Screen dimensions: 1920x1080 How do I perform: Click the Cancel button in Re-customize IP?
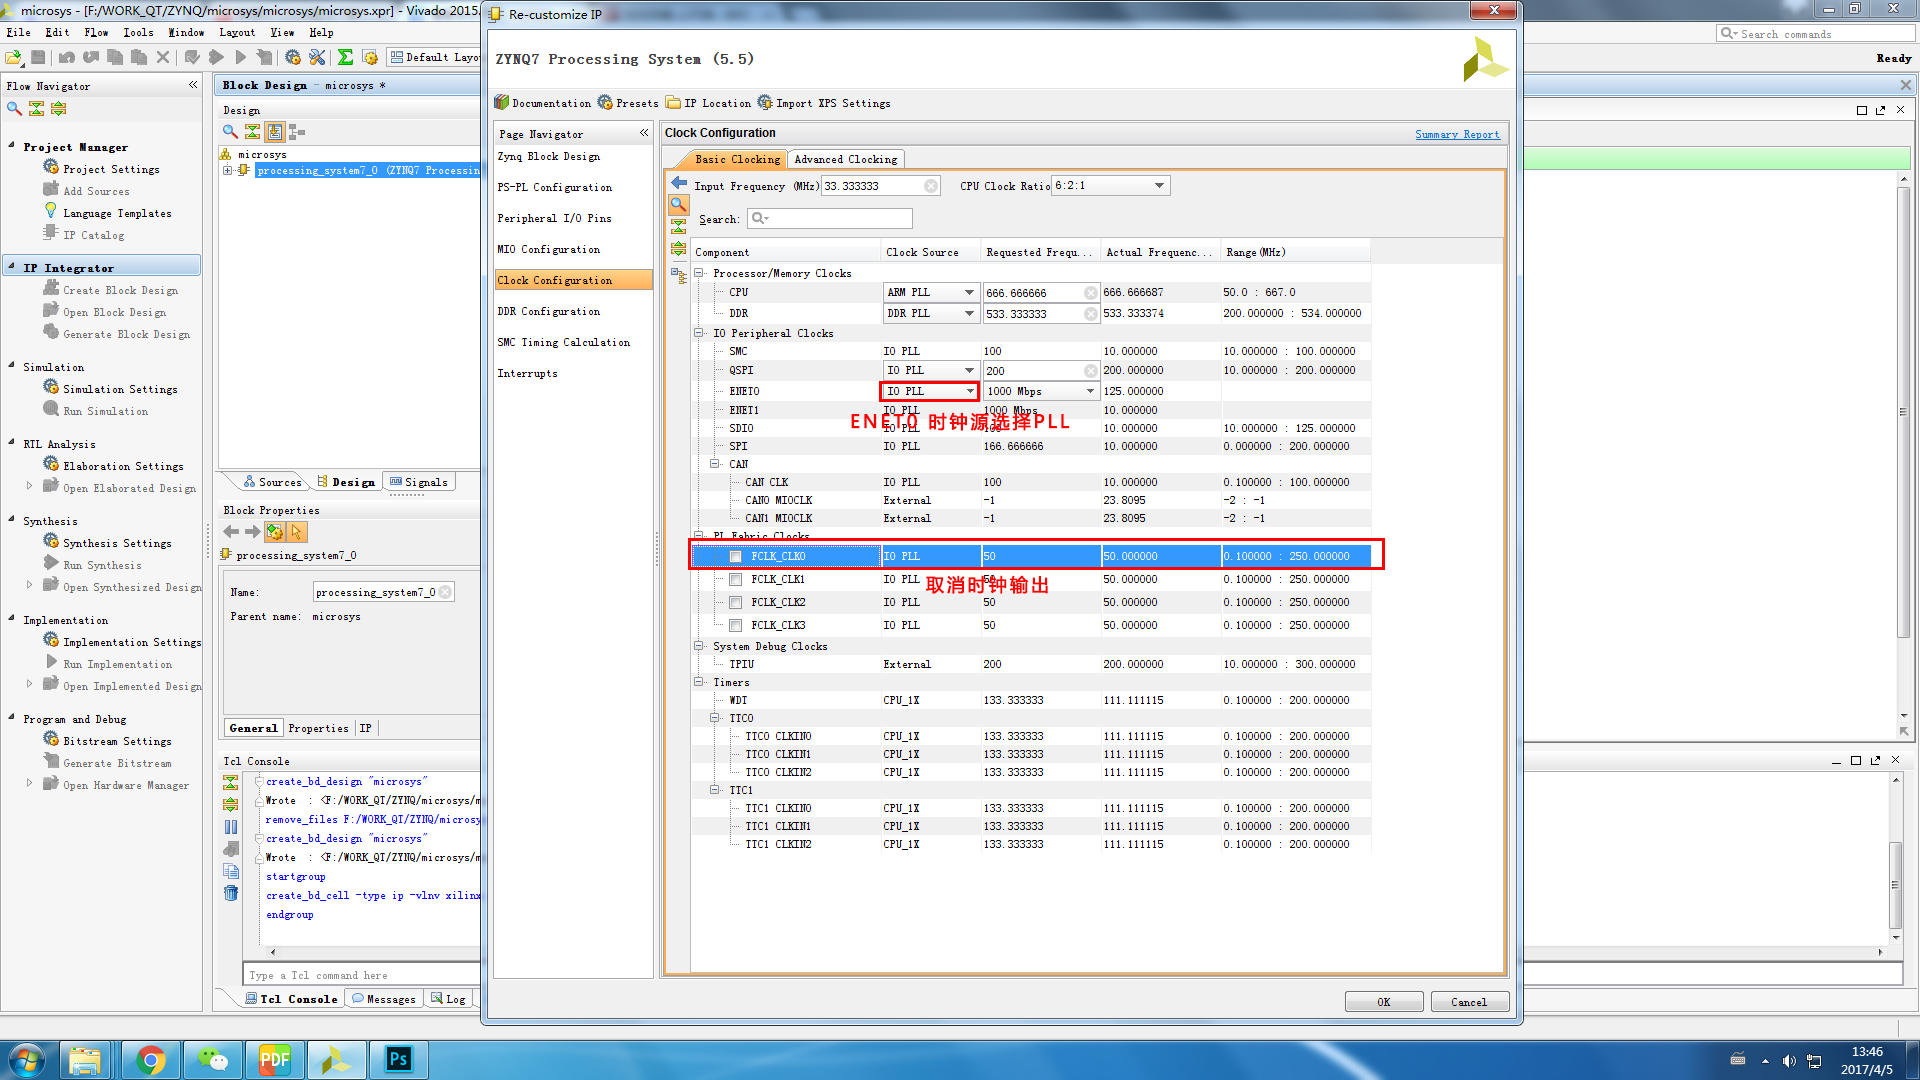pyautogui.click(x=1469, y=1002)
